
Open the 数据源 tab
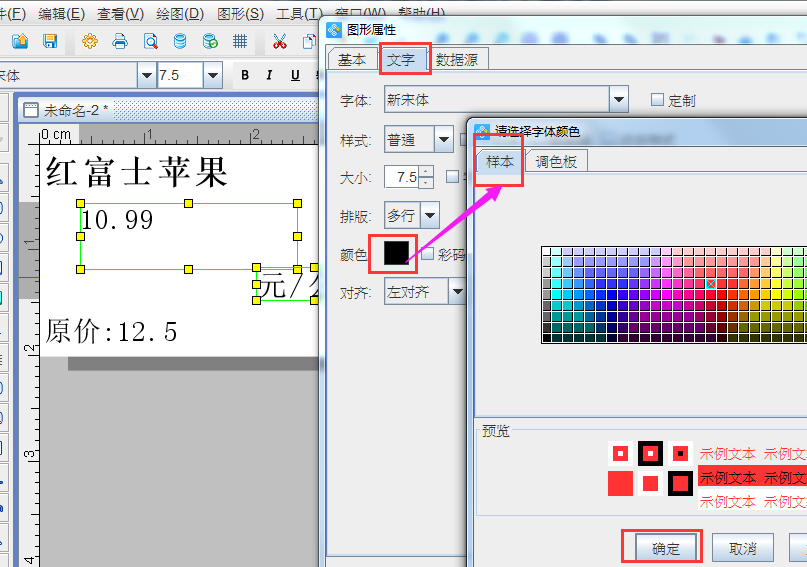click(457, 60)
